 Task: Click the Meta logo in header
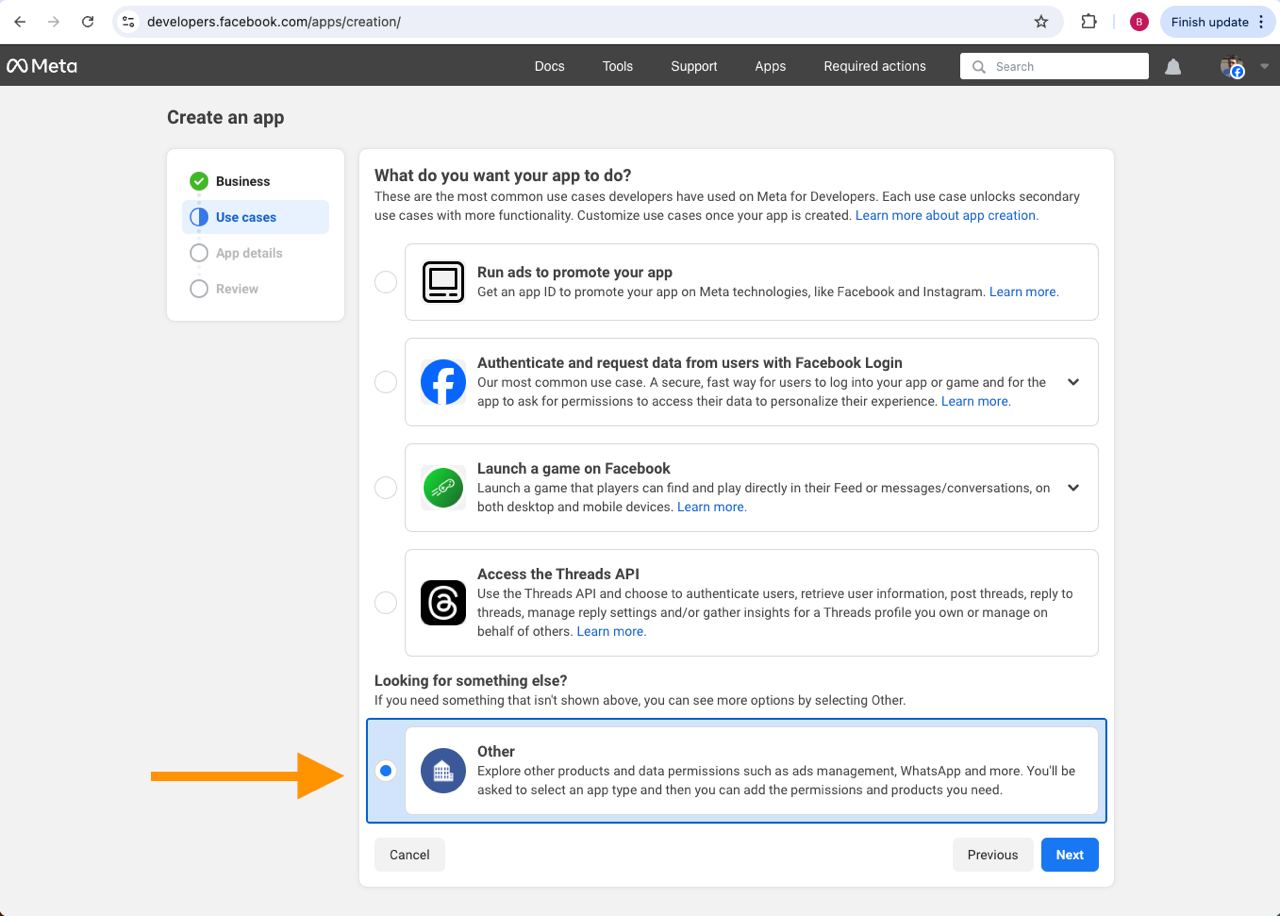click(x=42, y=66)
